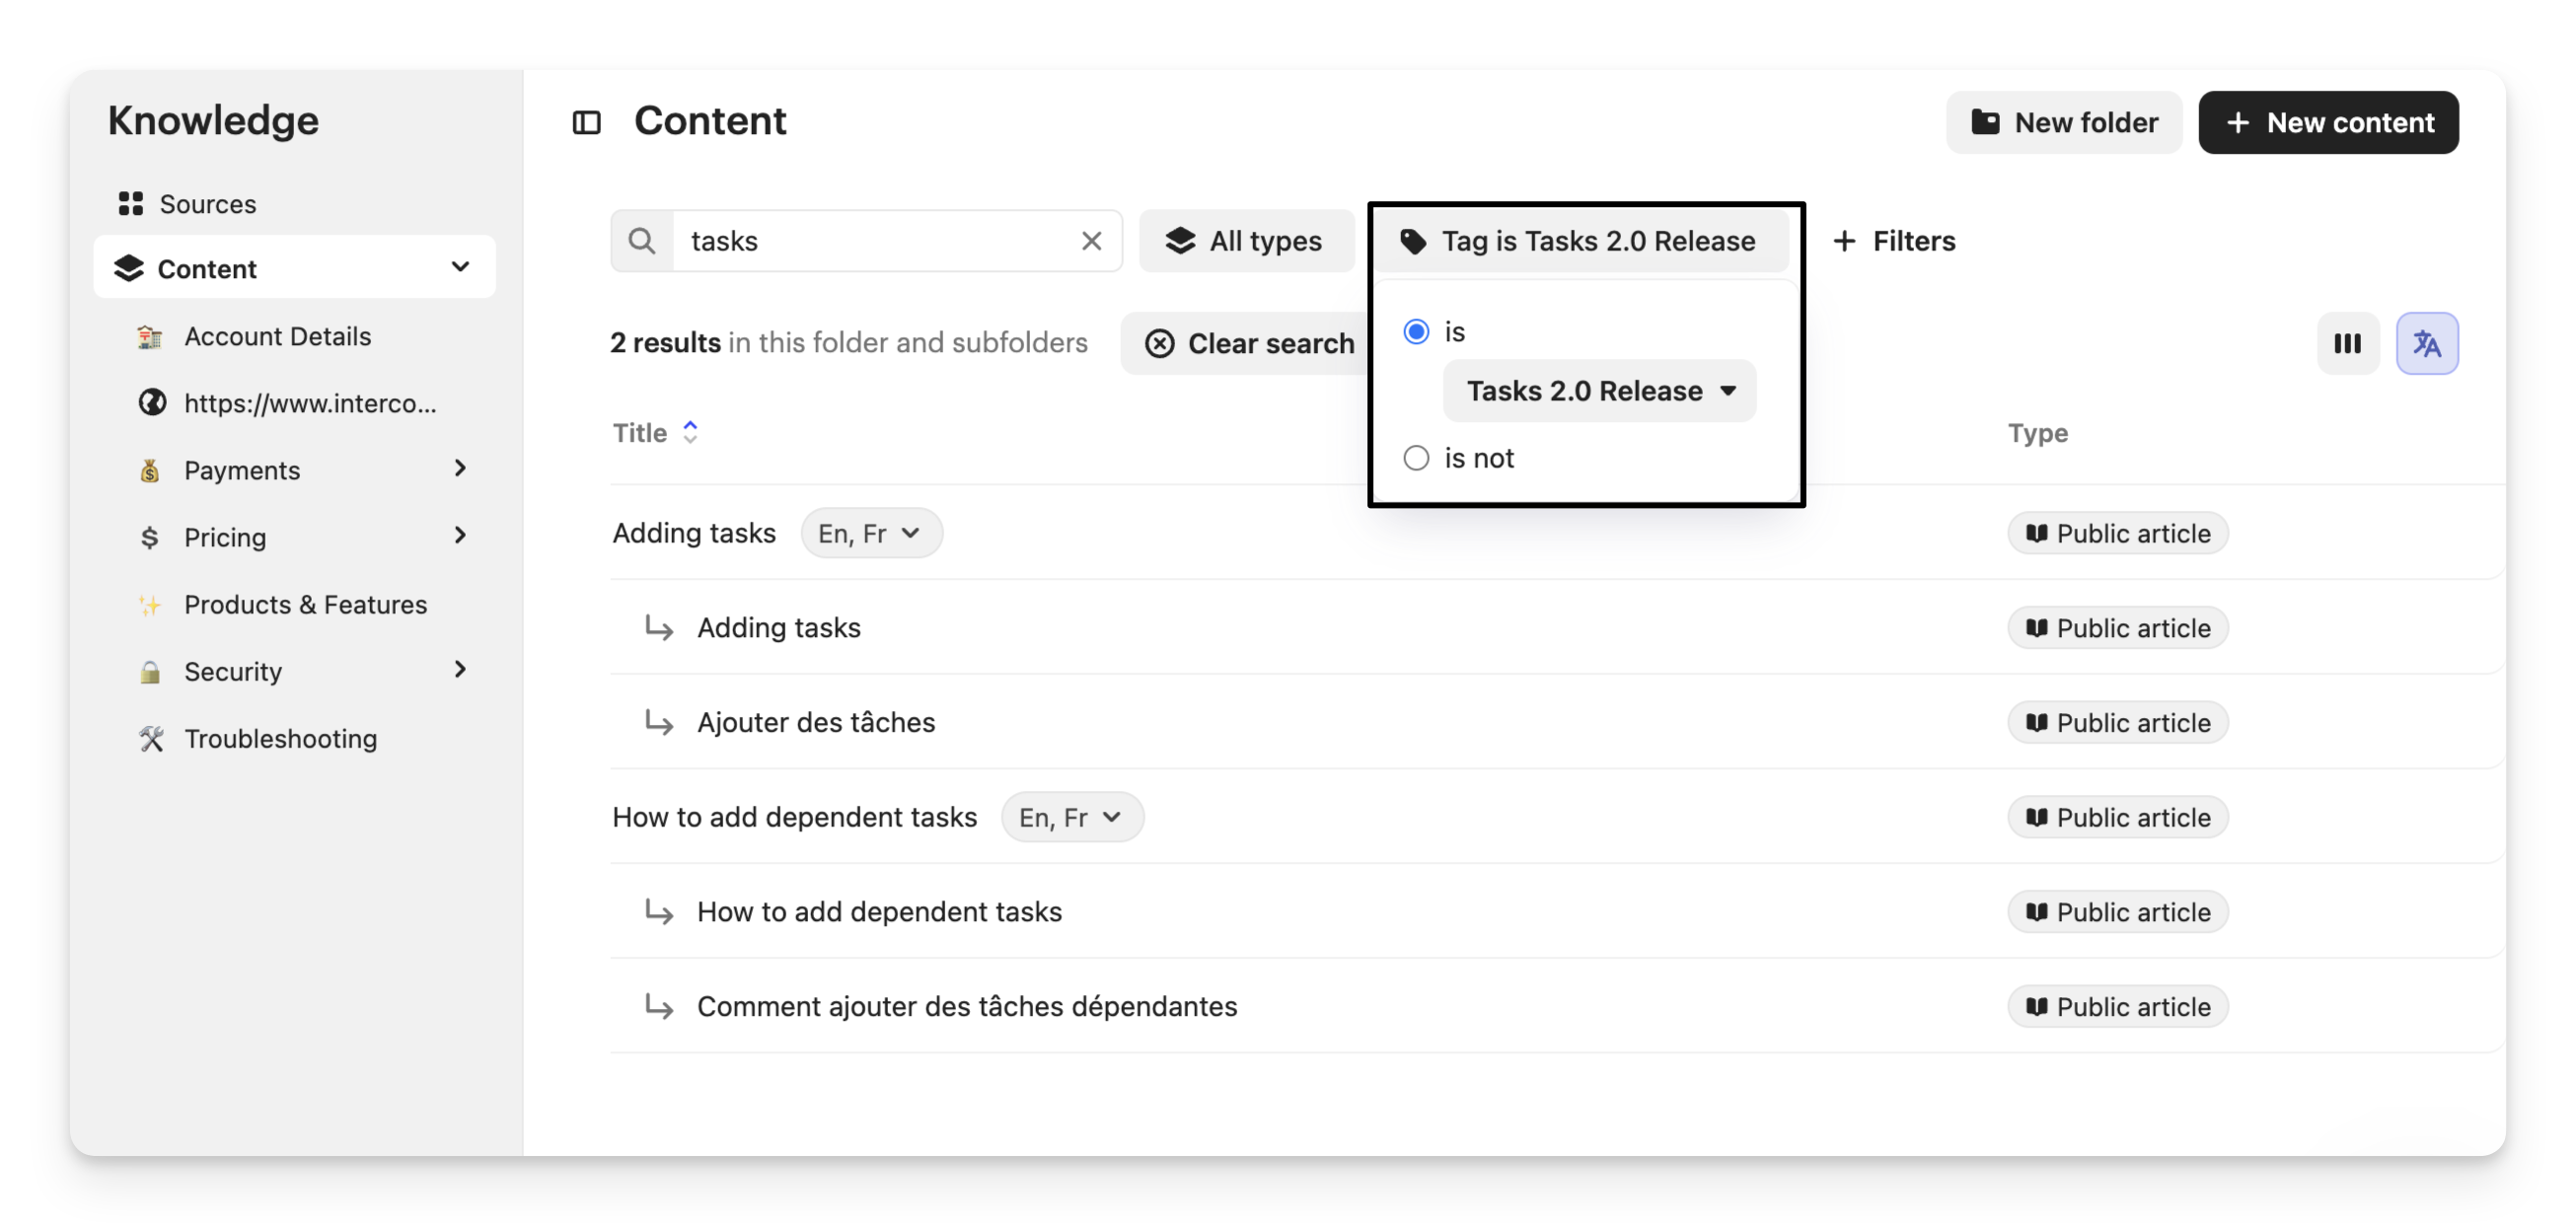Open the Ajouter des tâches article
Viewport: 2576px width, 1226px height.
click(815, 722)
